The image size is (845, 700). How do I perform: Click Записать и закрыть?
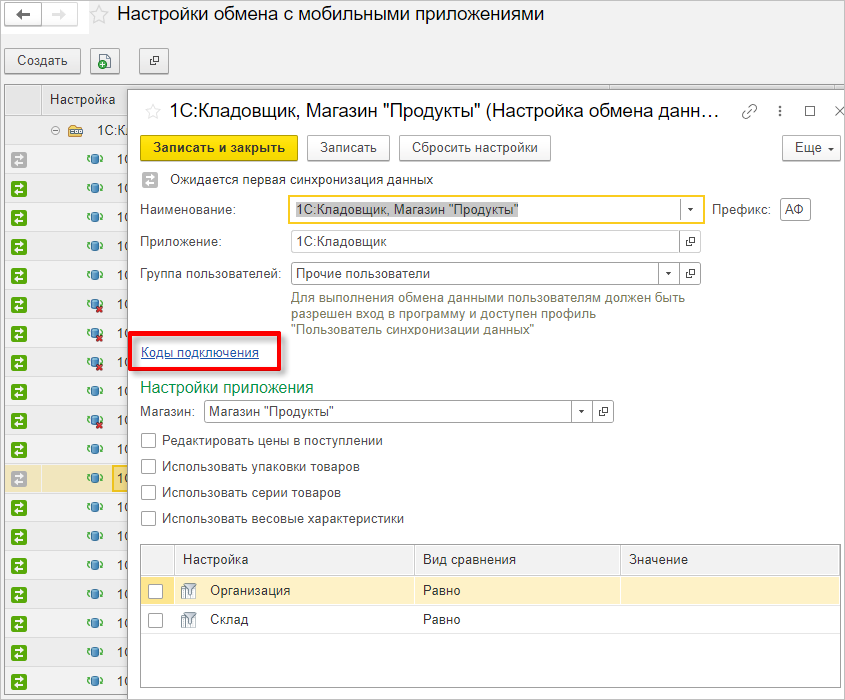[x=219, y=148]
